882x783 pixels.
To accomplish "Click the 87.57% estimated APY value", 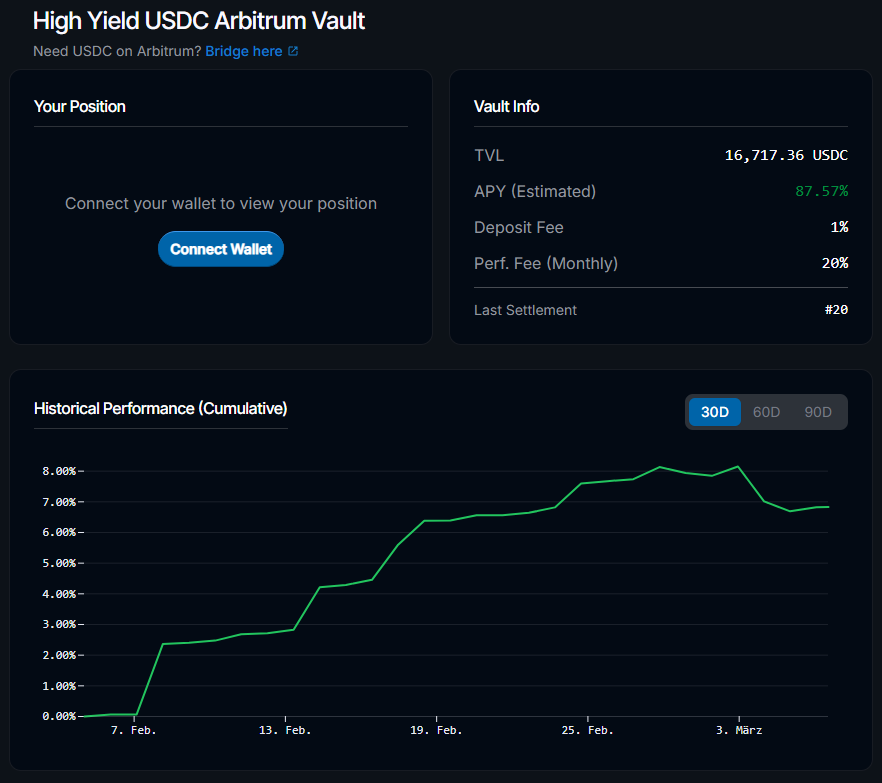I will tap(821, 191).
